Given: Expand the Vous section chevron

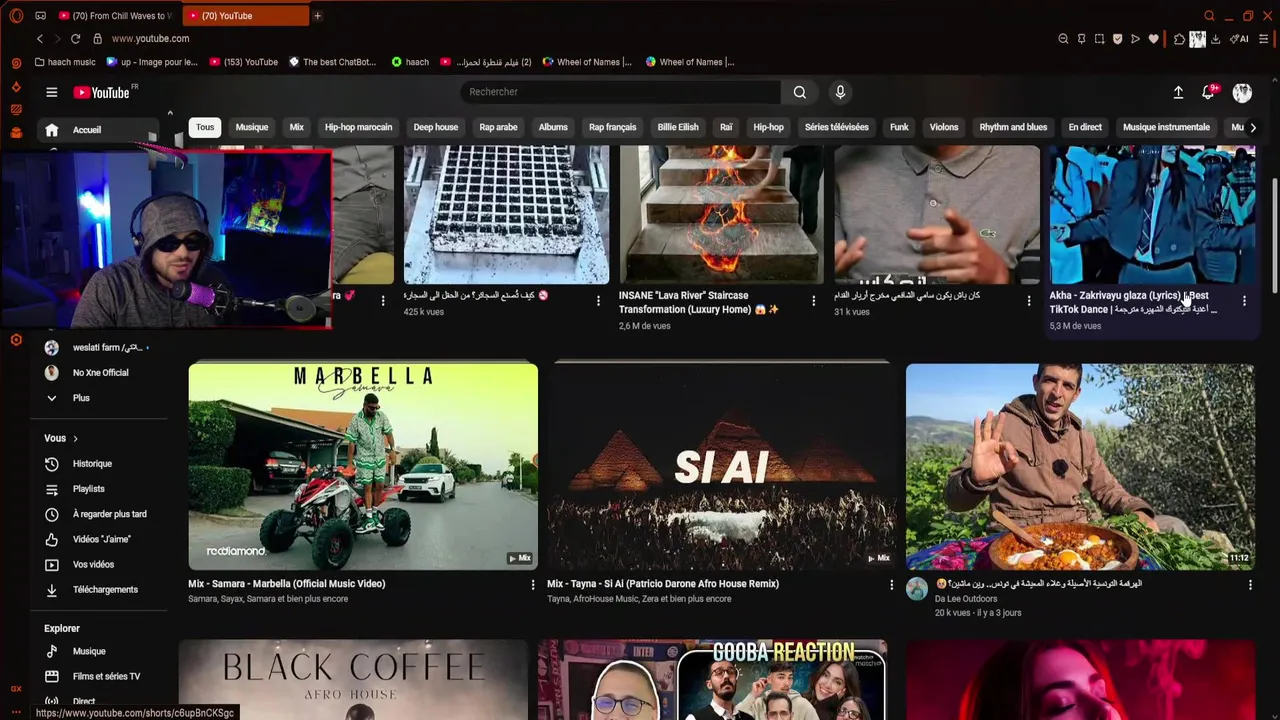Looking at the screenshot, I should pyautogui.click(x=75, y=438).
